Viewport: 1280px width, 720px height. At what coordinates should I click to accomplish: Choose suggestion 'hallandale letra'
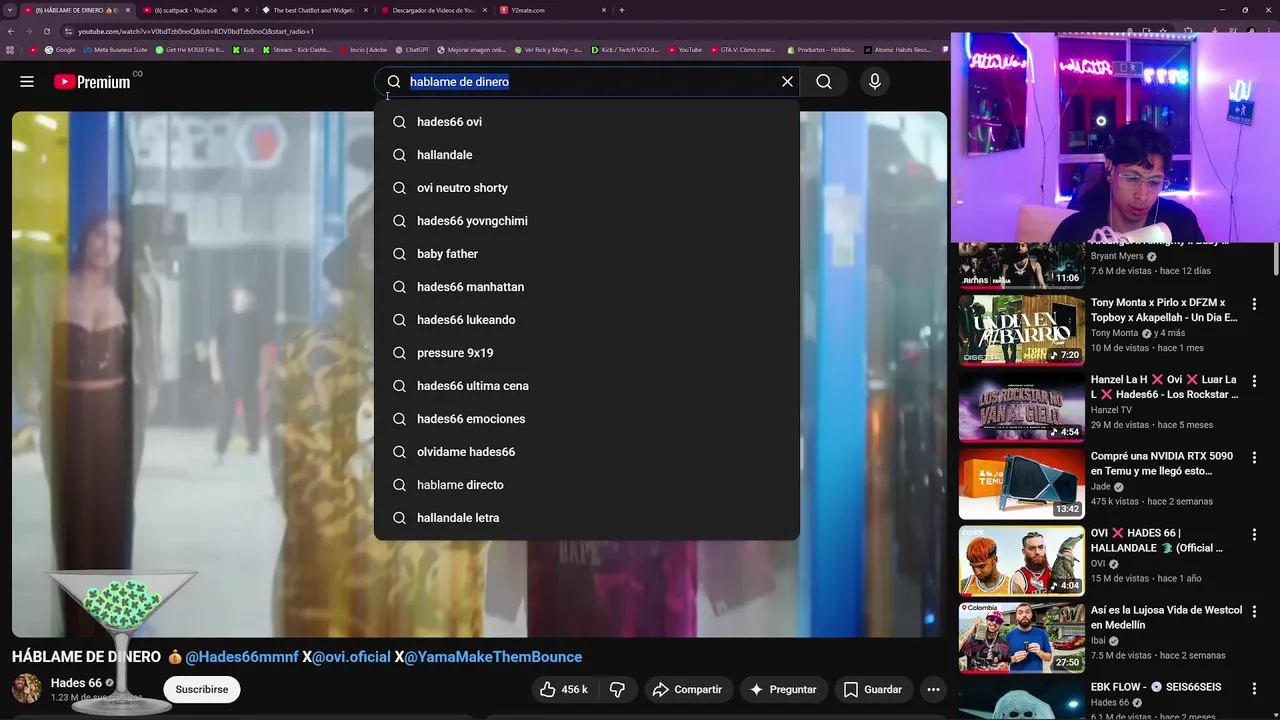(x=587, y=518)
